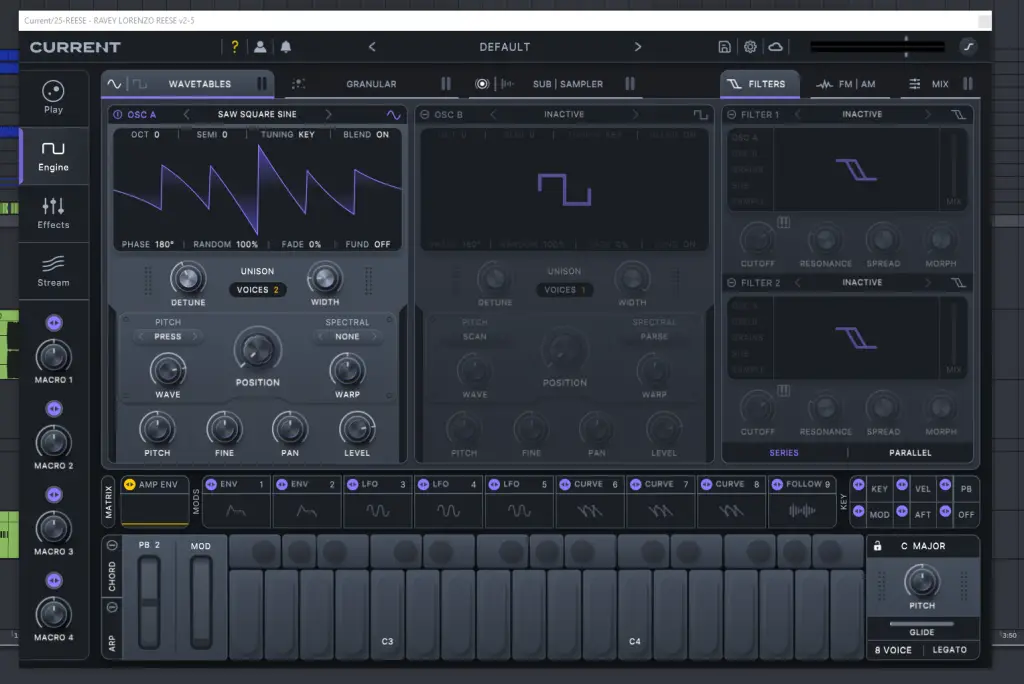Enable OSC B power button
The height and width of the screenshot is (684, 1024).
pyautogui.click(x=424, y=114)
